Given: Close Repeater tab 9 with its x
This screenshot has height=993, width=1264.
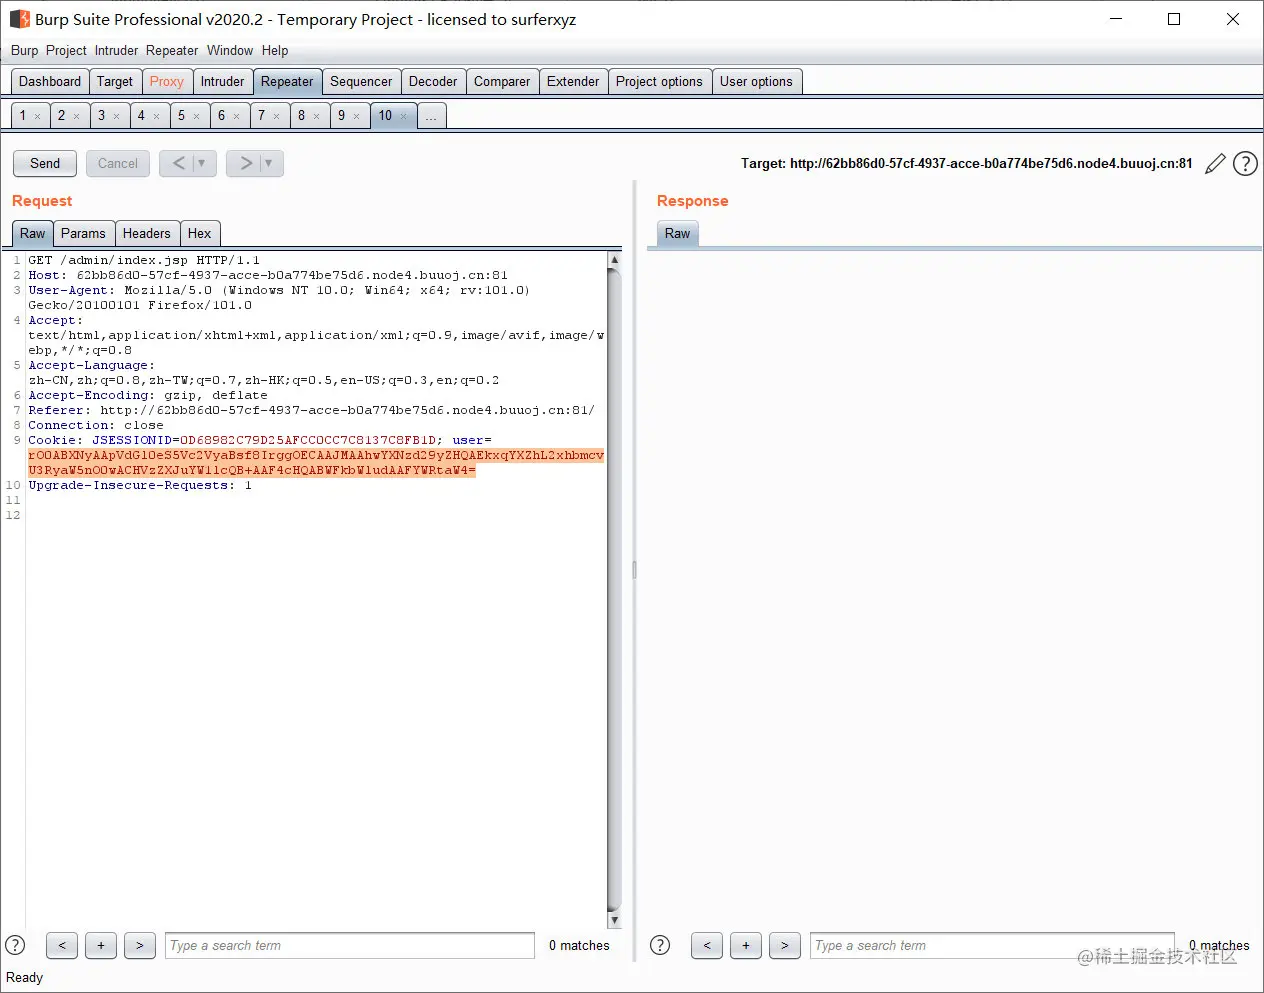Looking at the screenshot, I should point(356,117).
